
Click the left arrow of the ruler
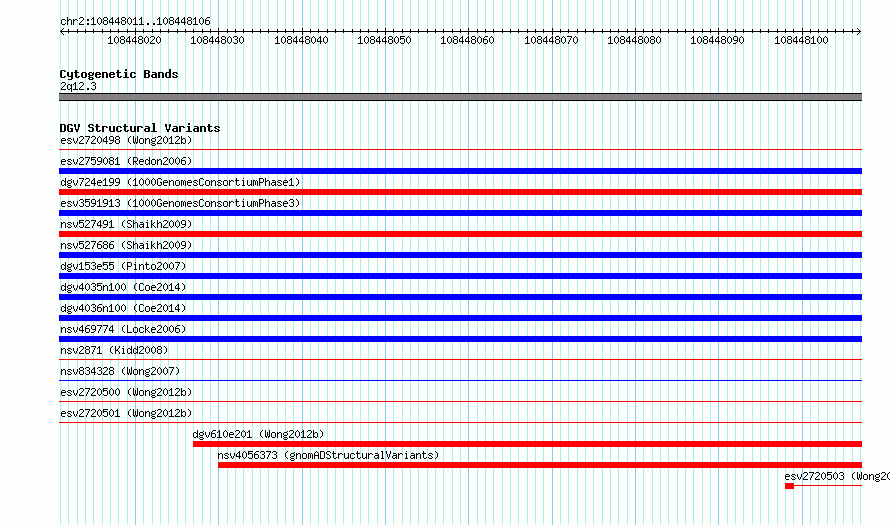62,31
